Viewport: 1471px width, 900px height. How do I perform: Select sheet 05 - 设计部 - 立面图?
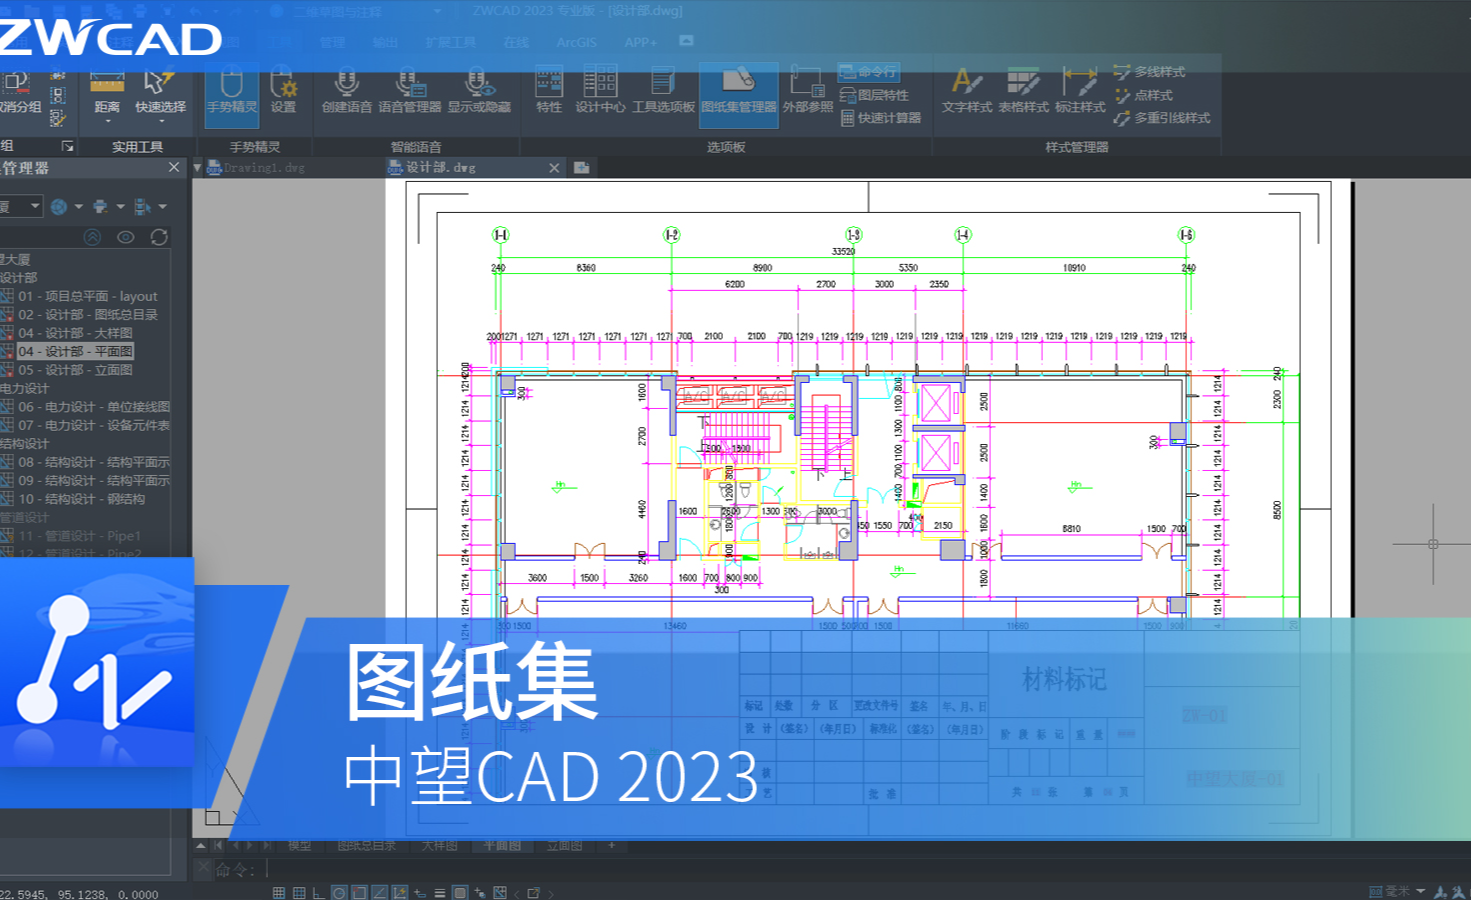(75, 370)
